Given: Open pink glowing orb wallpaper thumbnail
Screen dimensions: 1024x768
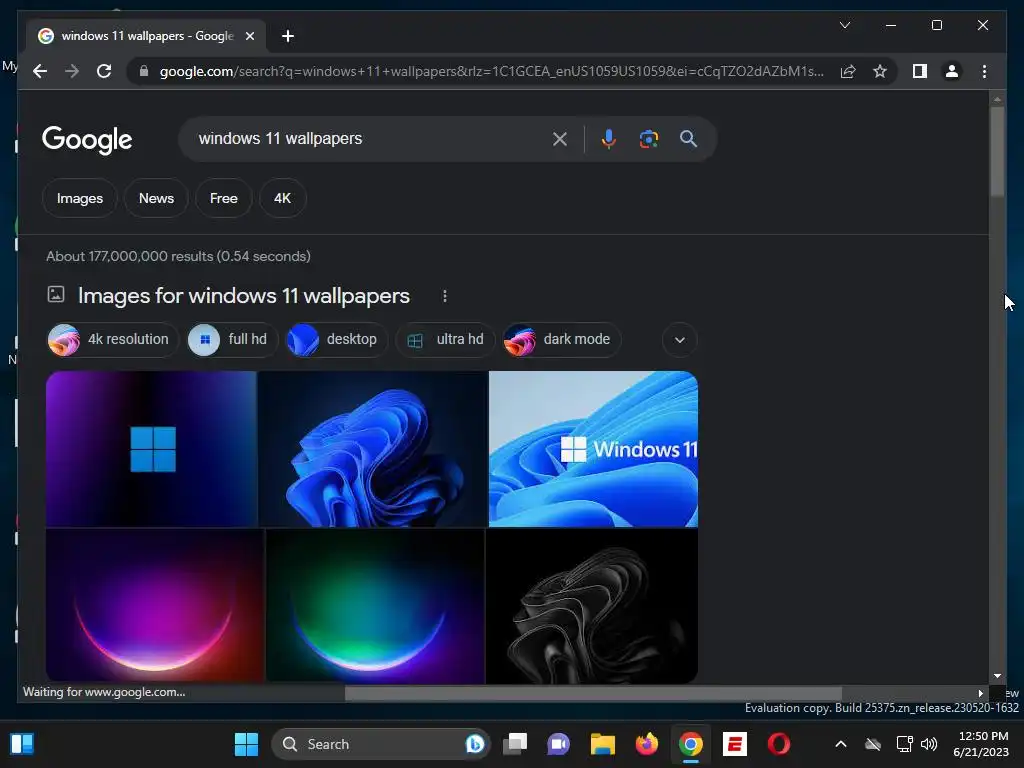Looking at the screenshot, I should pyautogui.click(x=155, y=605).
